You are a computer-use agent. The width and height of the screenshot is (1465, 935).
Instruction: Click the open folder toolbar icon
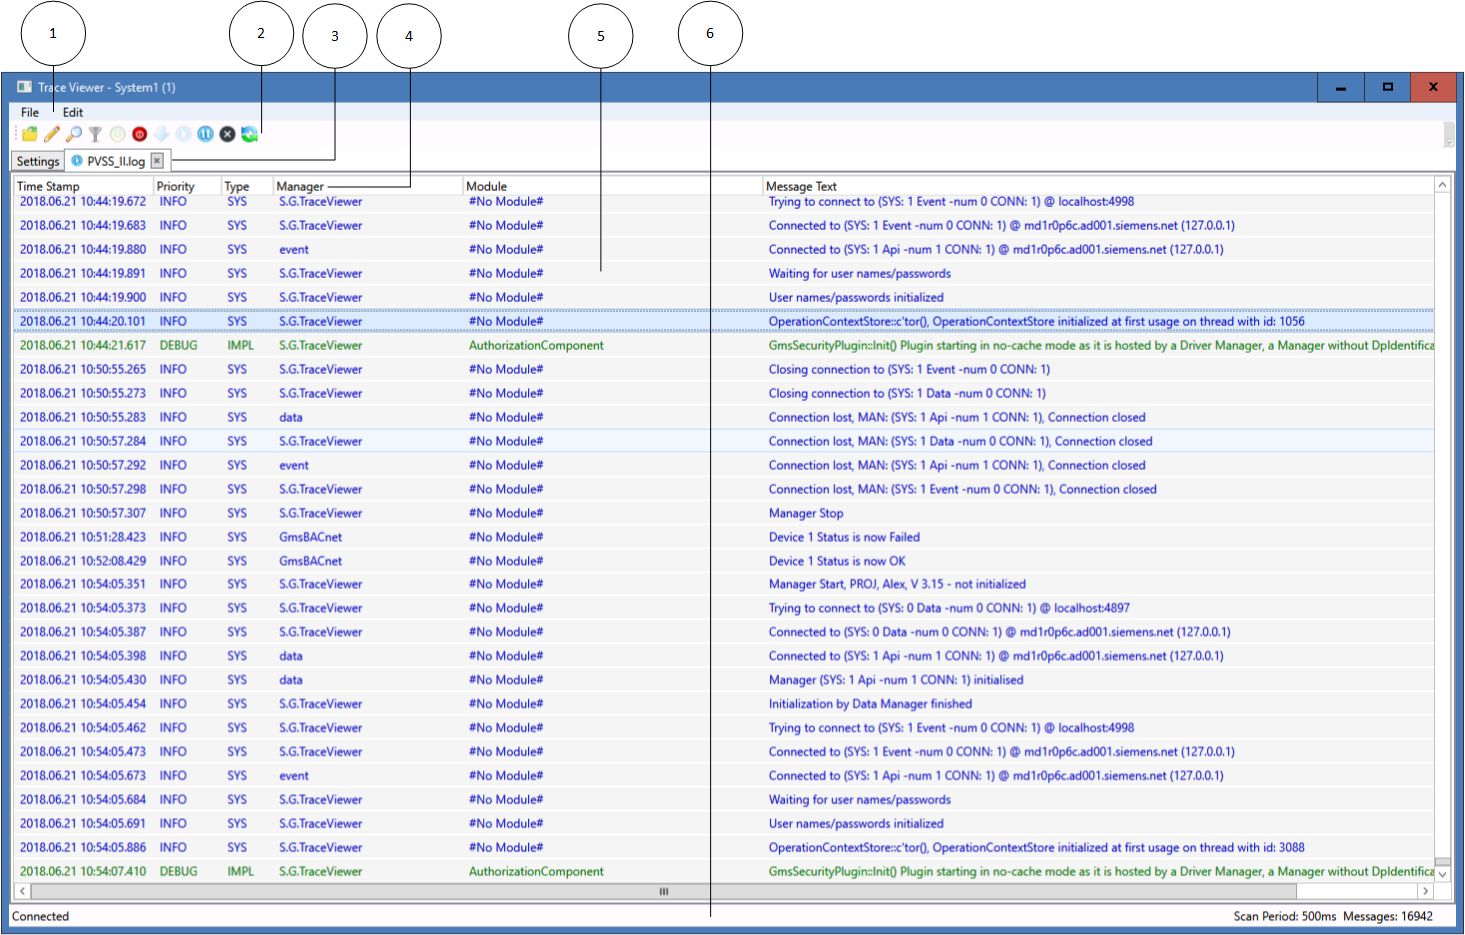tap(30, 134)
